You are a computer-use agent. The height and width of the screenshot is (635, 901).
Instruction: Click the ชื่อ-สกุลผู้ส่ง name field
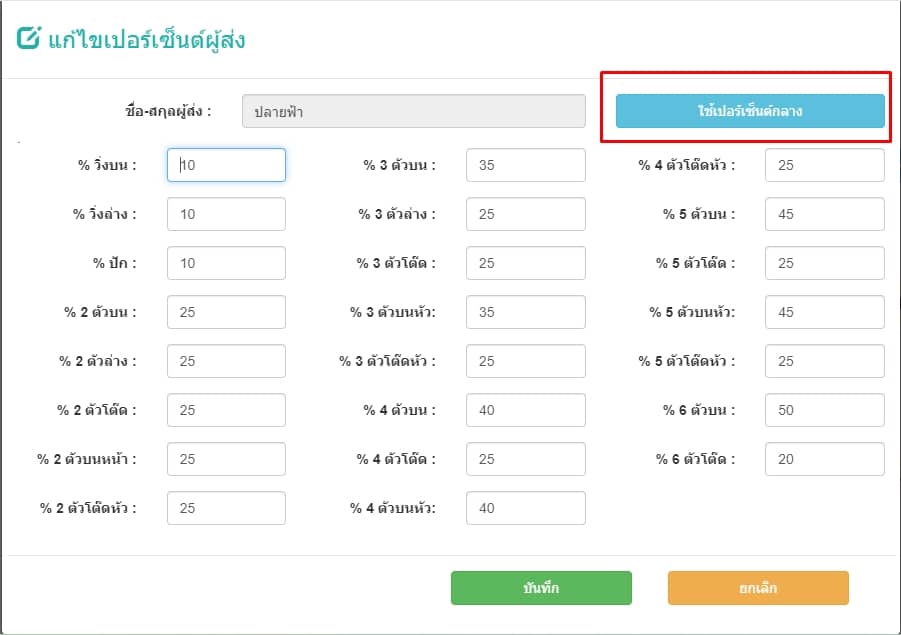click(x=414, y=111)
